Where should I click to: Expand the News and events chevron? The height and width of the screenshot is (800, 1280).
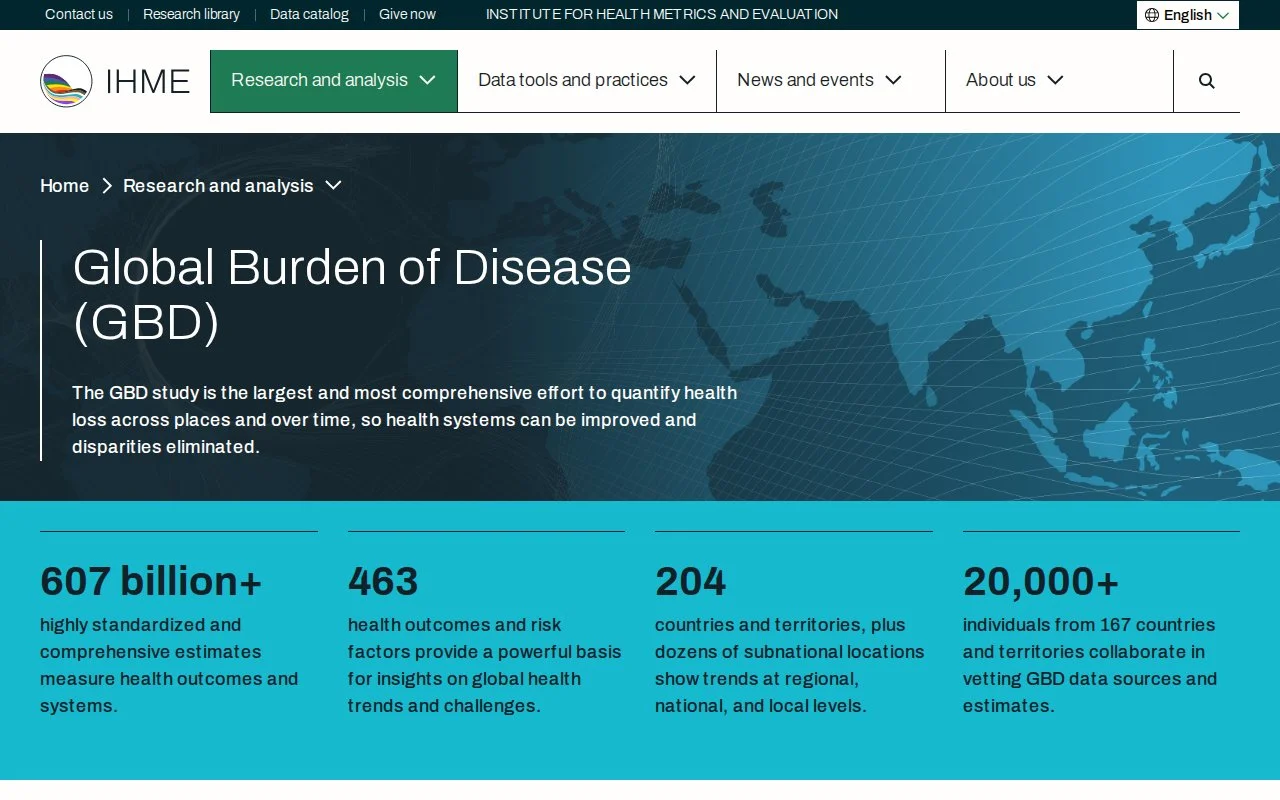[x=893, y=80]
